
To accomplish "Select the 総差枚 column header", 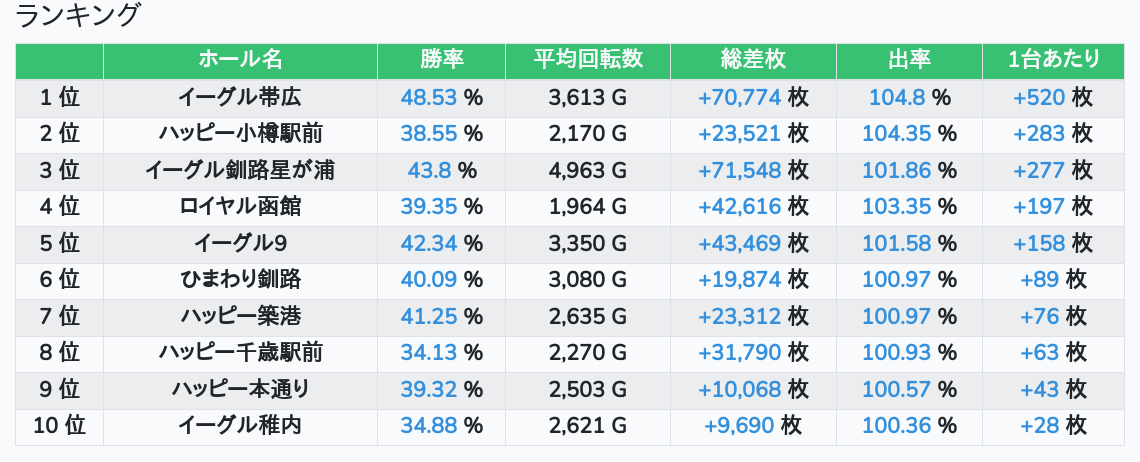I will (753, 60).
